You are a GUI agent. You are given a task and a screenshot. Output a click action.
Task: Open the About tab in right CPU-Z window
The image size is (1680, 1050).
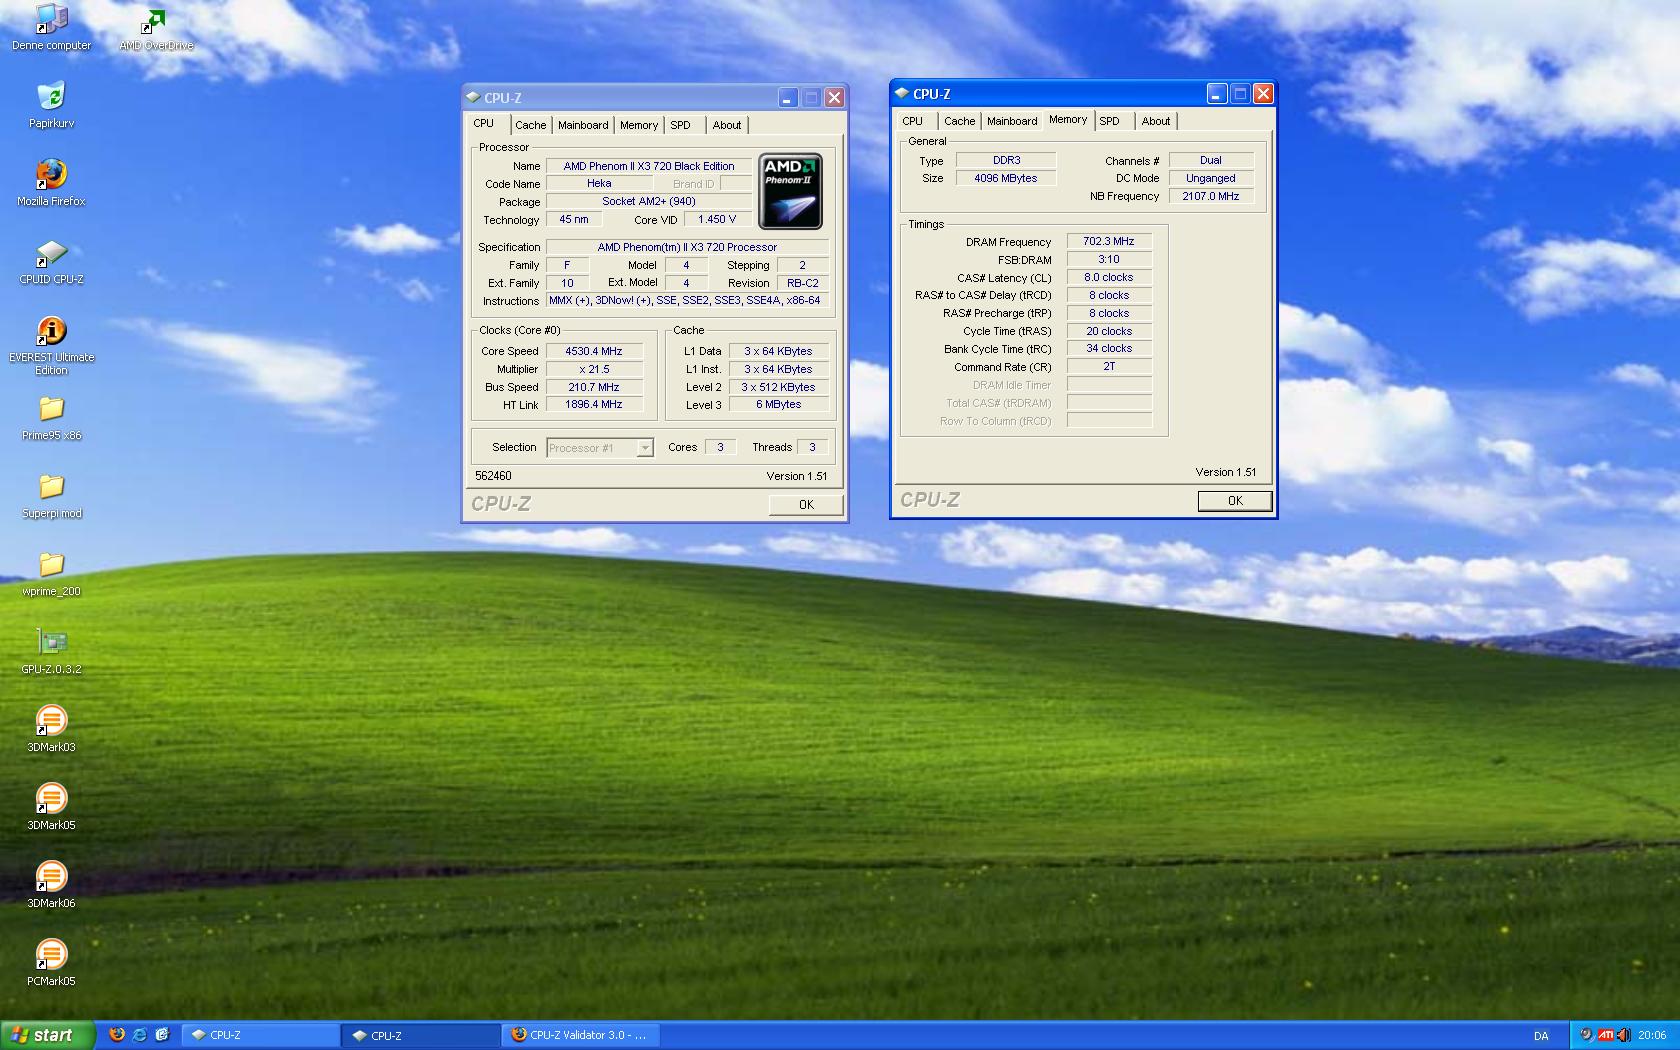tap(1156, 121)
